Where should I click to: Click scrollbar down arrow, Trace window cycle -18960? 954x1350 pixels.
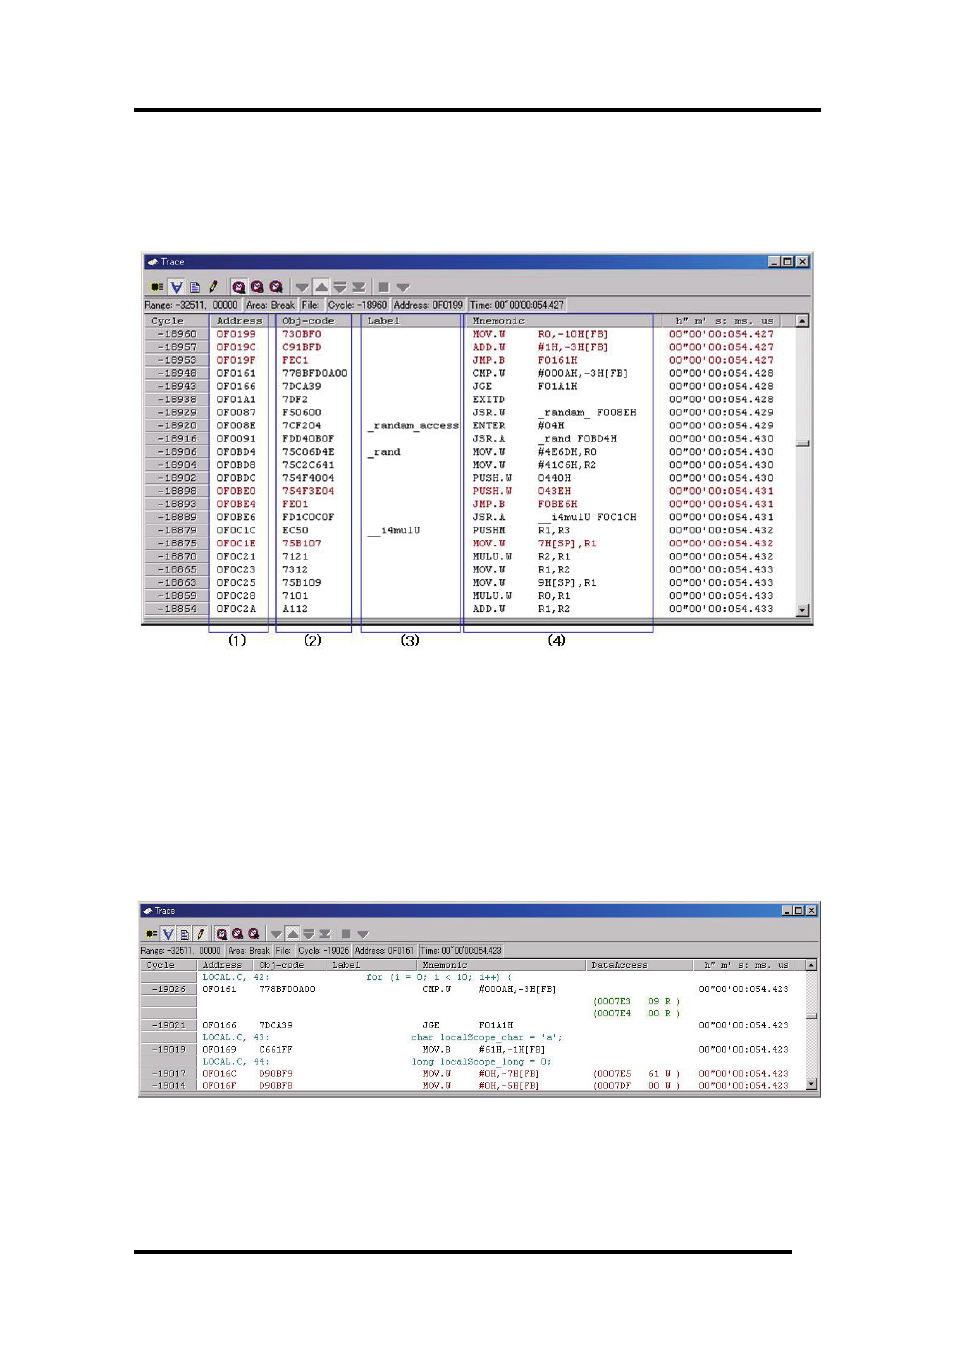(x=802, y=609)
